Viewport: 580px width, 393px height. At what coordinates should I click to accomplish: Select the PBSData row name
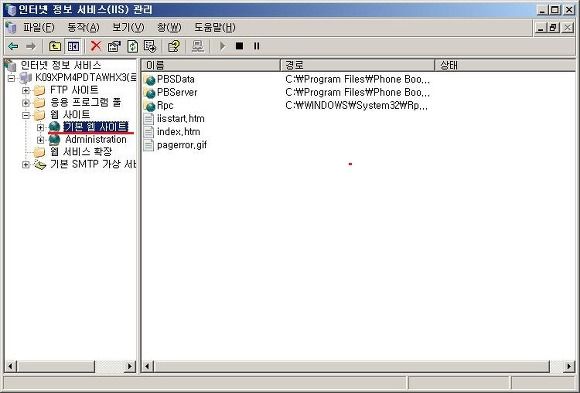pos(176,80)
